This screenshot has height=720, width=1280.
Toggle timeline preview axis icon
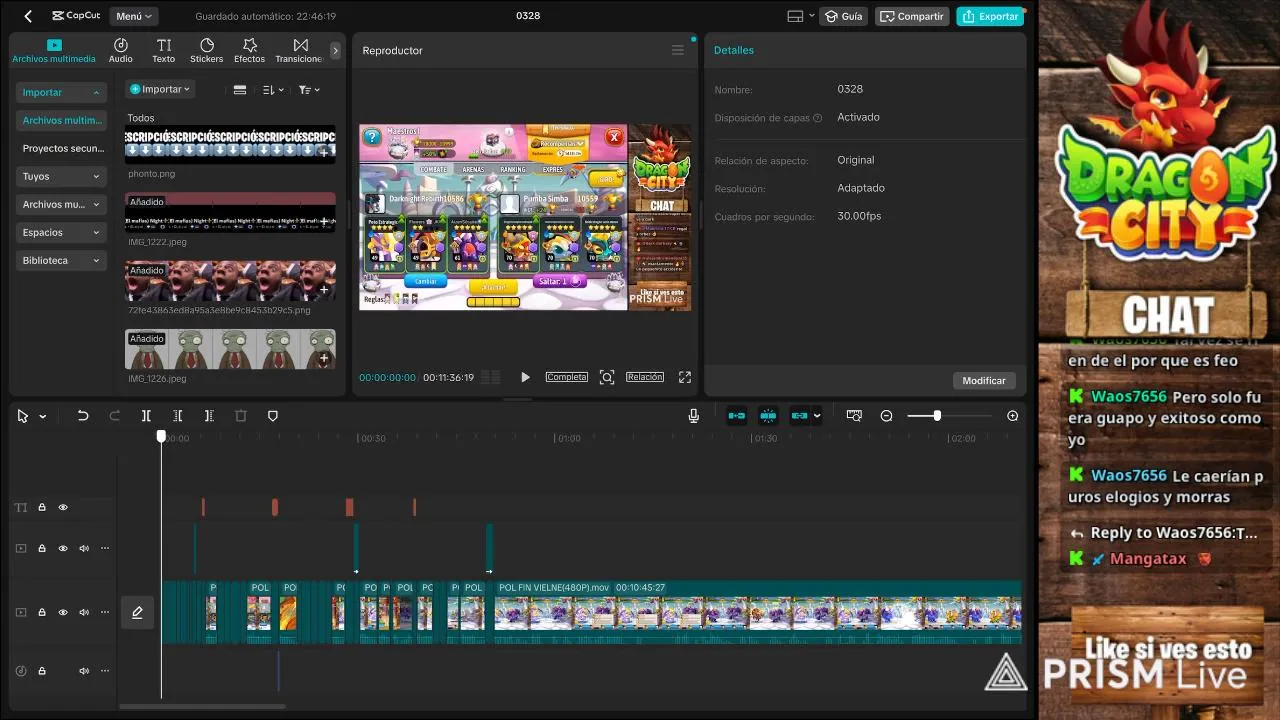click(x=854, y=416)
